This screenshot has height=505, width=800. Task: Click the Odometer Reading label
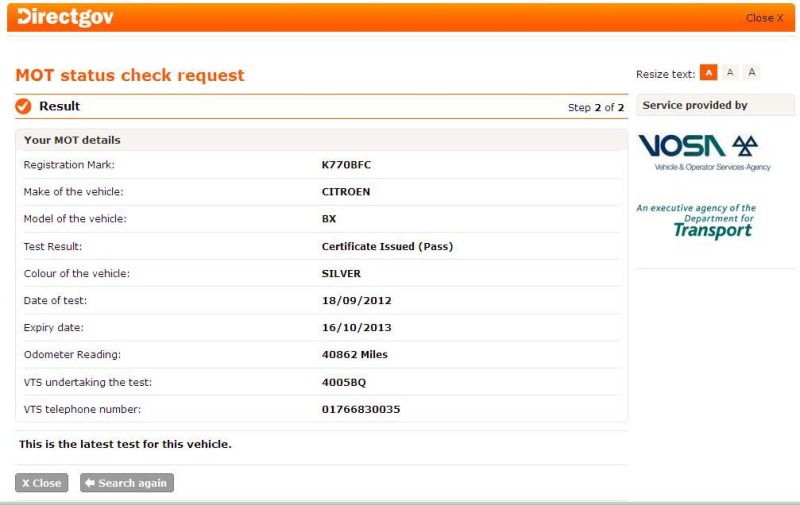pos(72,355)
